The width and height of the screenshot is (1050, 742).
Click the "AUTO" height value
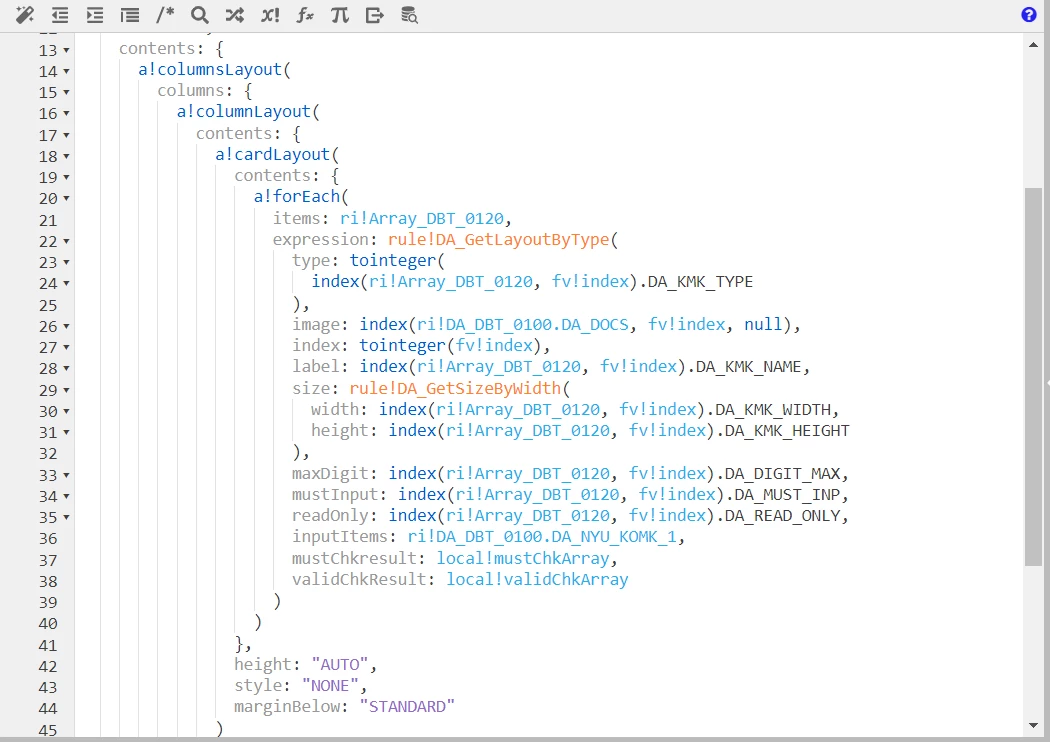tap(340, 664)
